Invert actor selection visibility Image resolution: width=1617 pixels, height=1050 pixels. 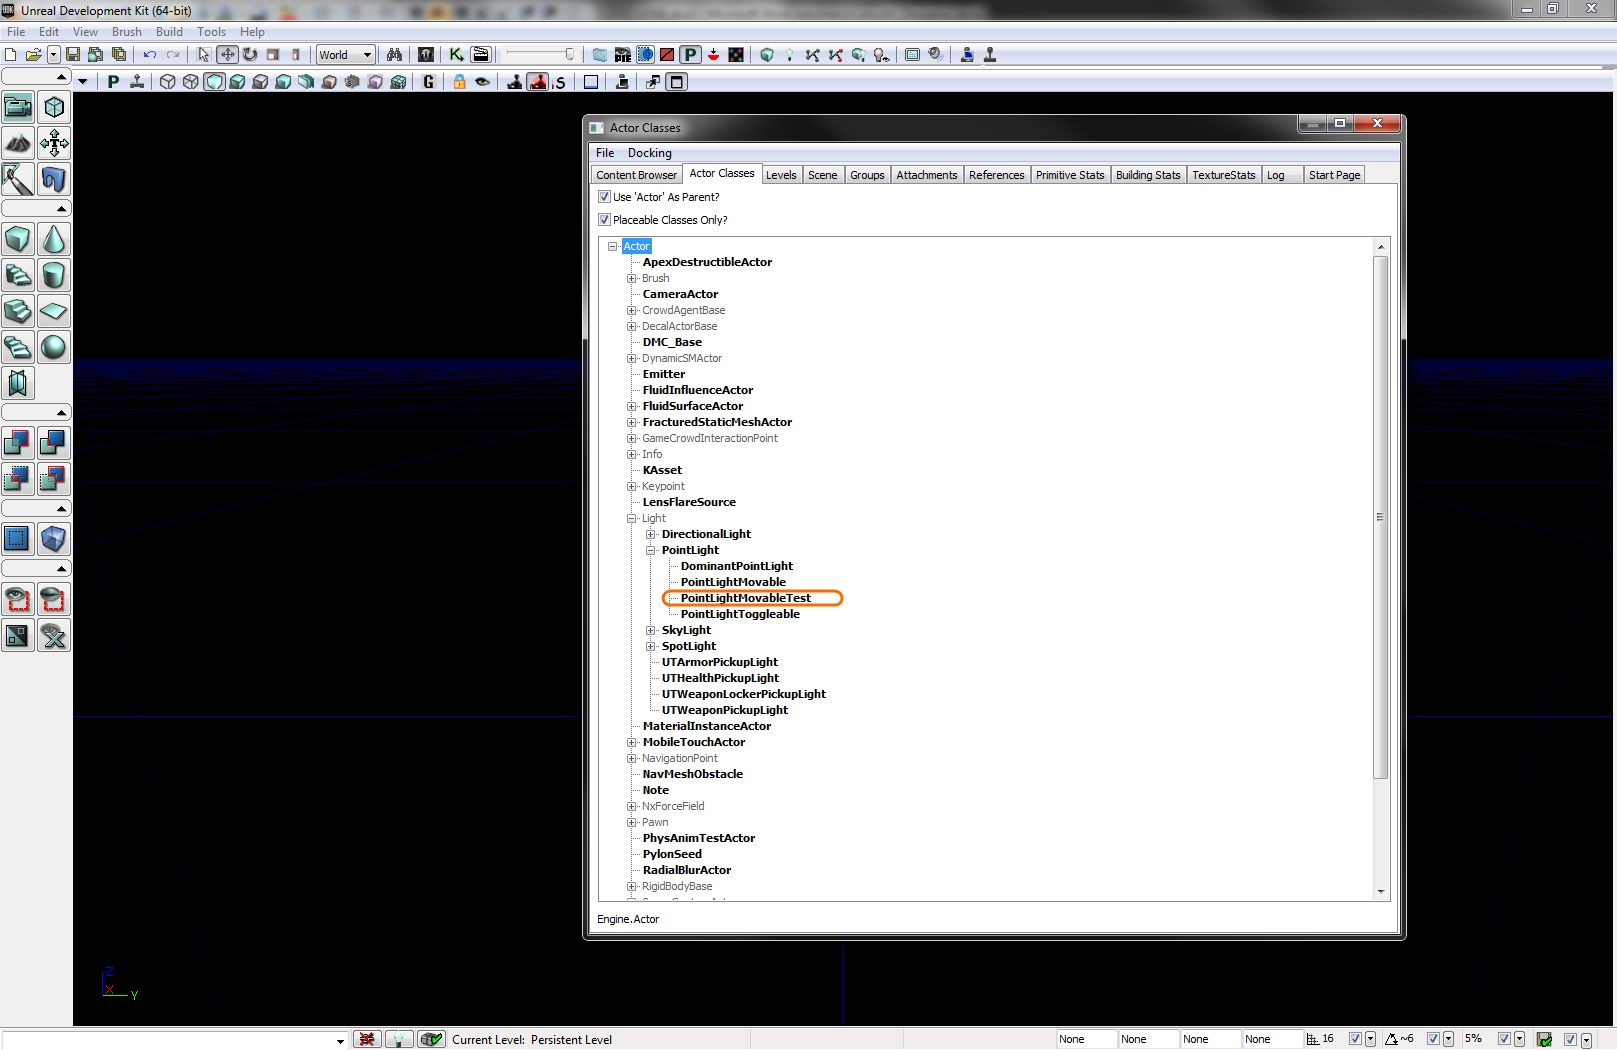pos(18,635)
